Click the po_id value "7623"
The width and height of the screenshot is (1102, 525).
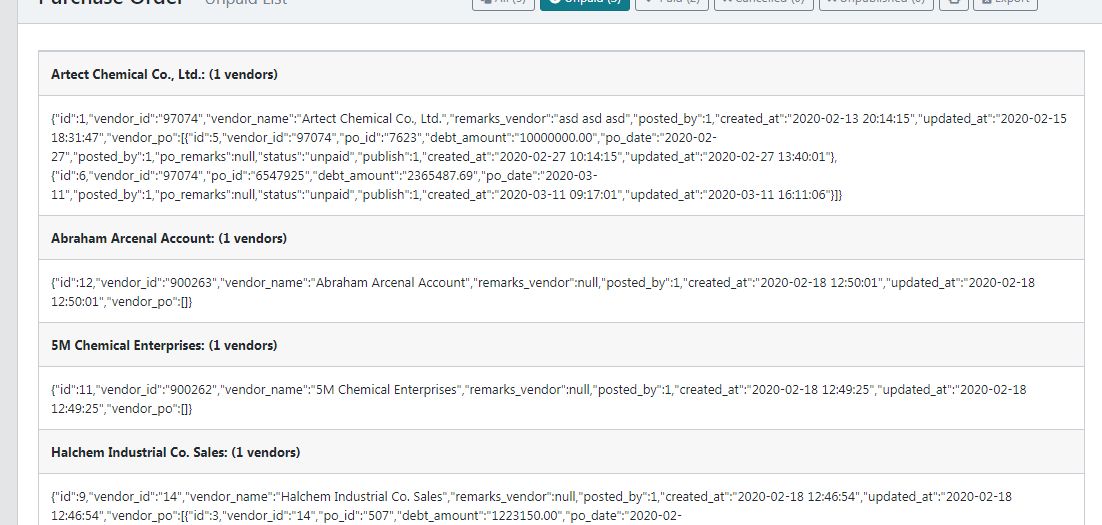coord(403,138)
